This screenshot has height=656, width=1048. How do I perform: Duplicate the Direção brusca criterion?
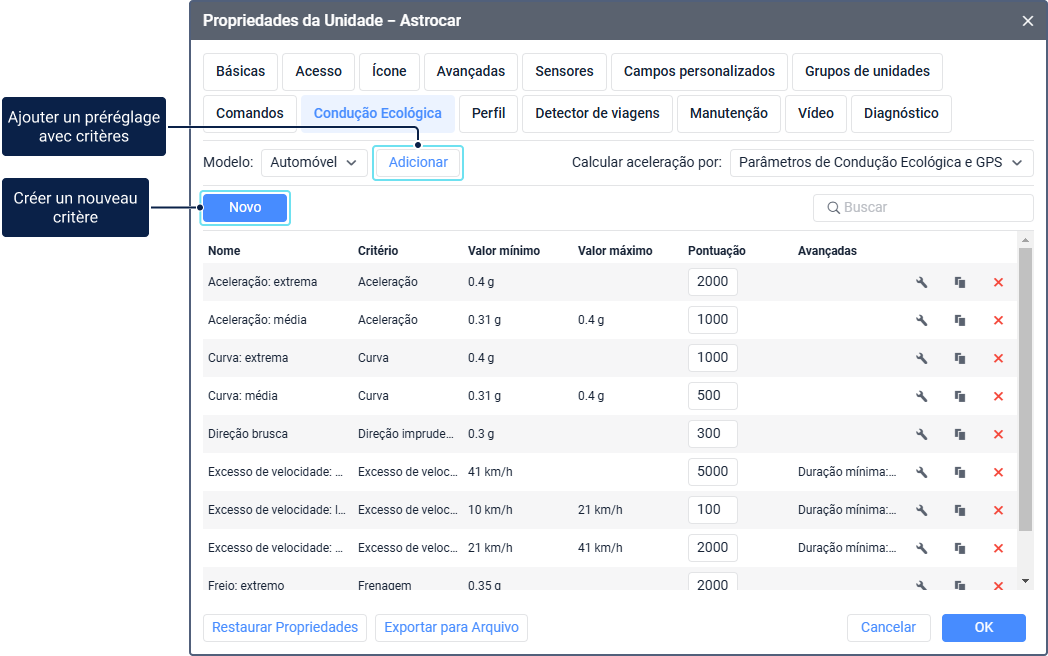(960, 435)
